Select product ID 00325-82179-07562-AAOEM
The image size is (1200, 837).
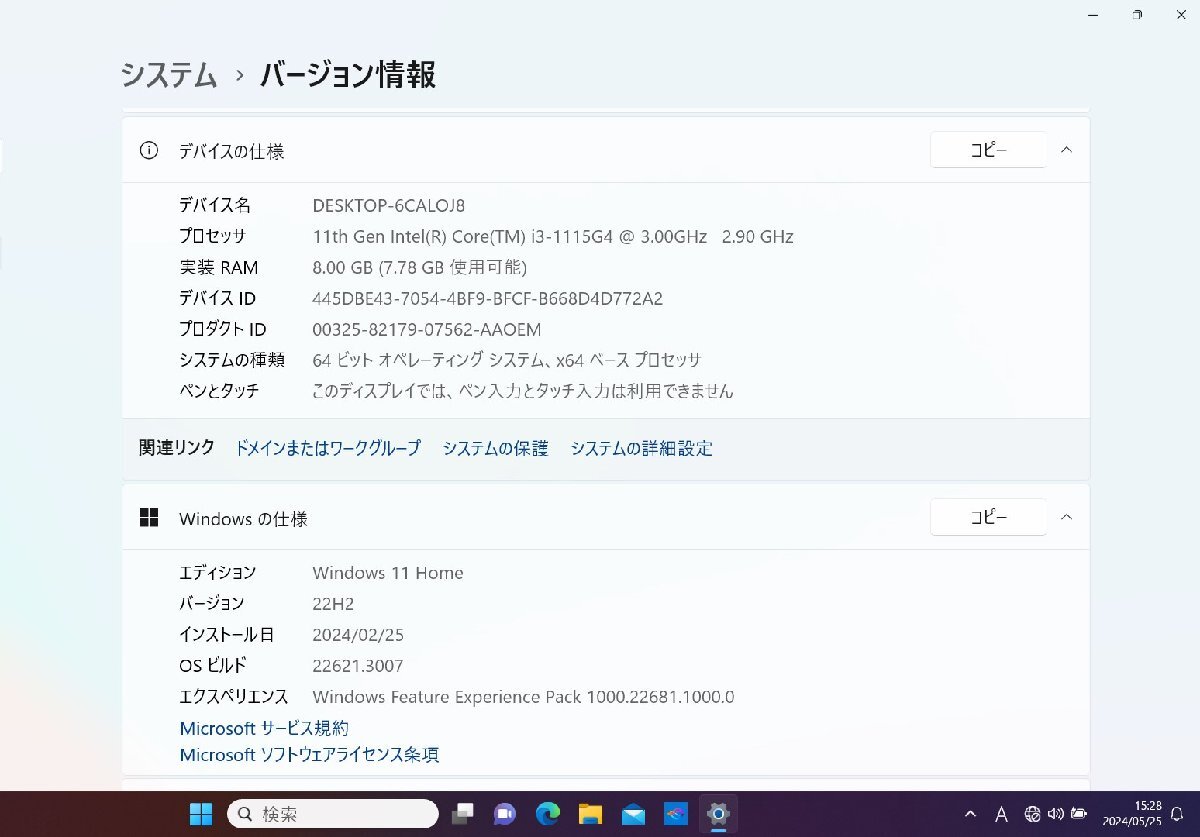click(x=427, y=329)
